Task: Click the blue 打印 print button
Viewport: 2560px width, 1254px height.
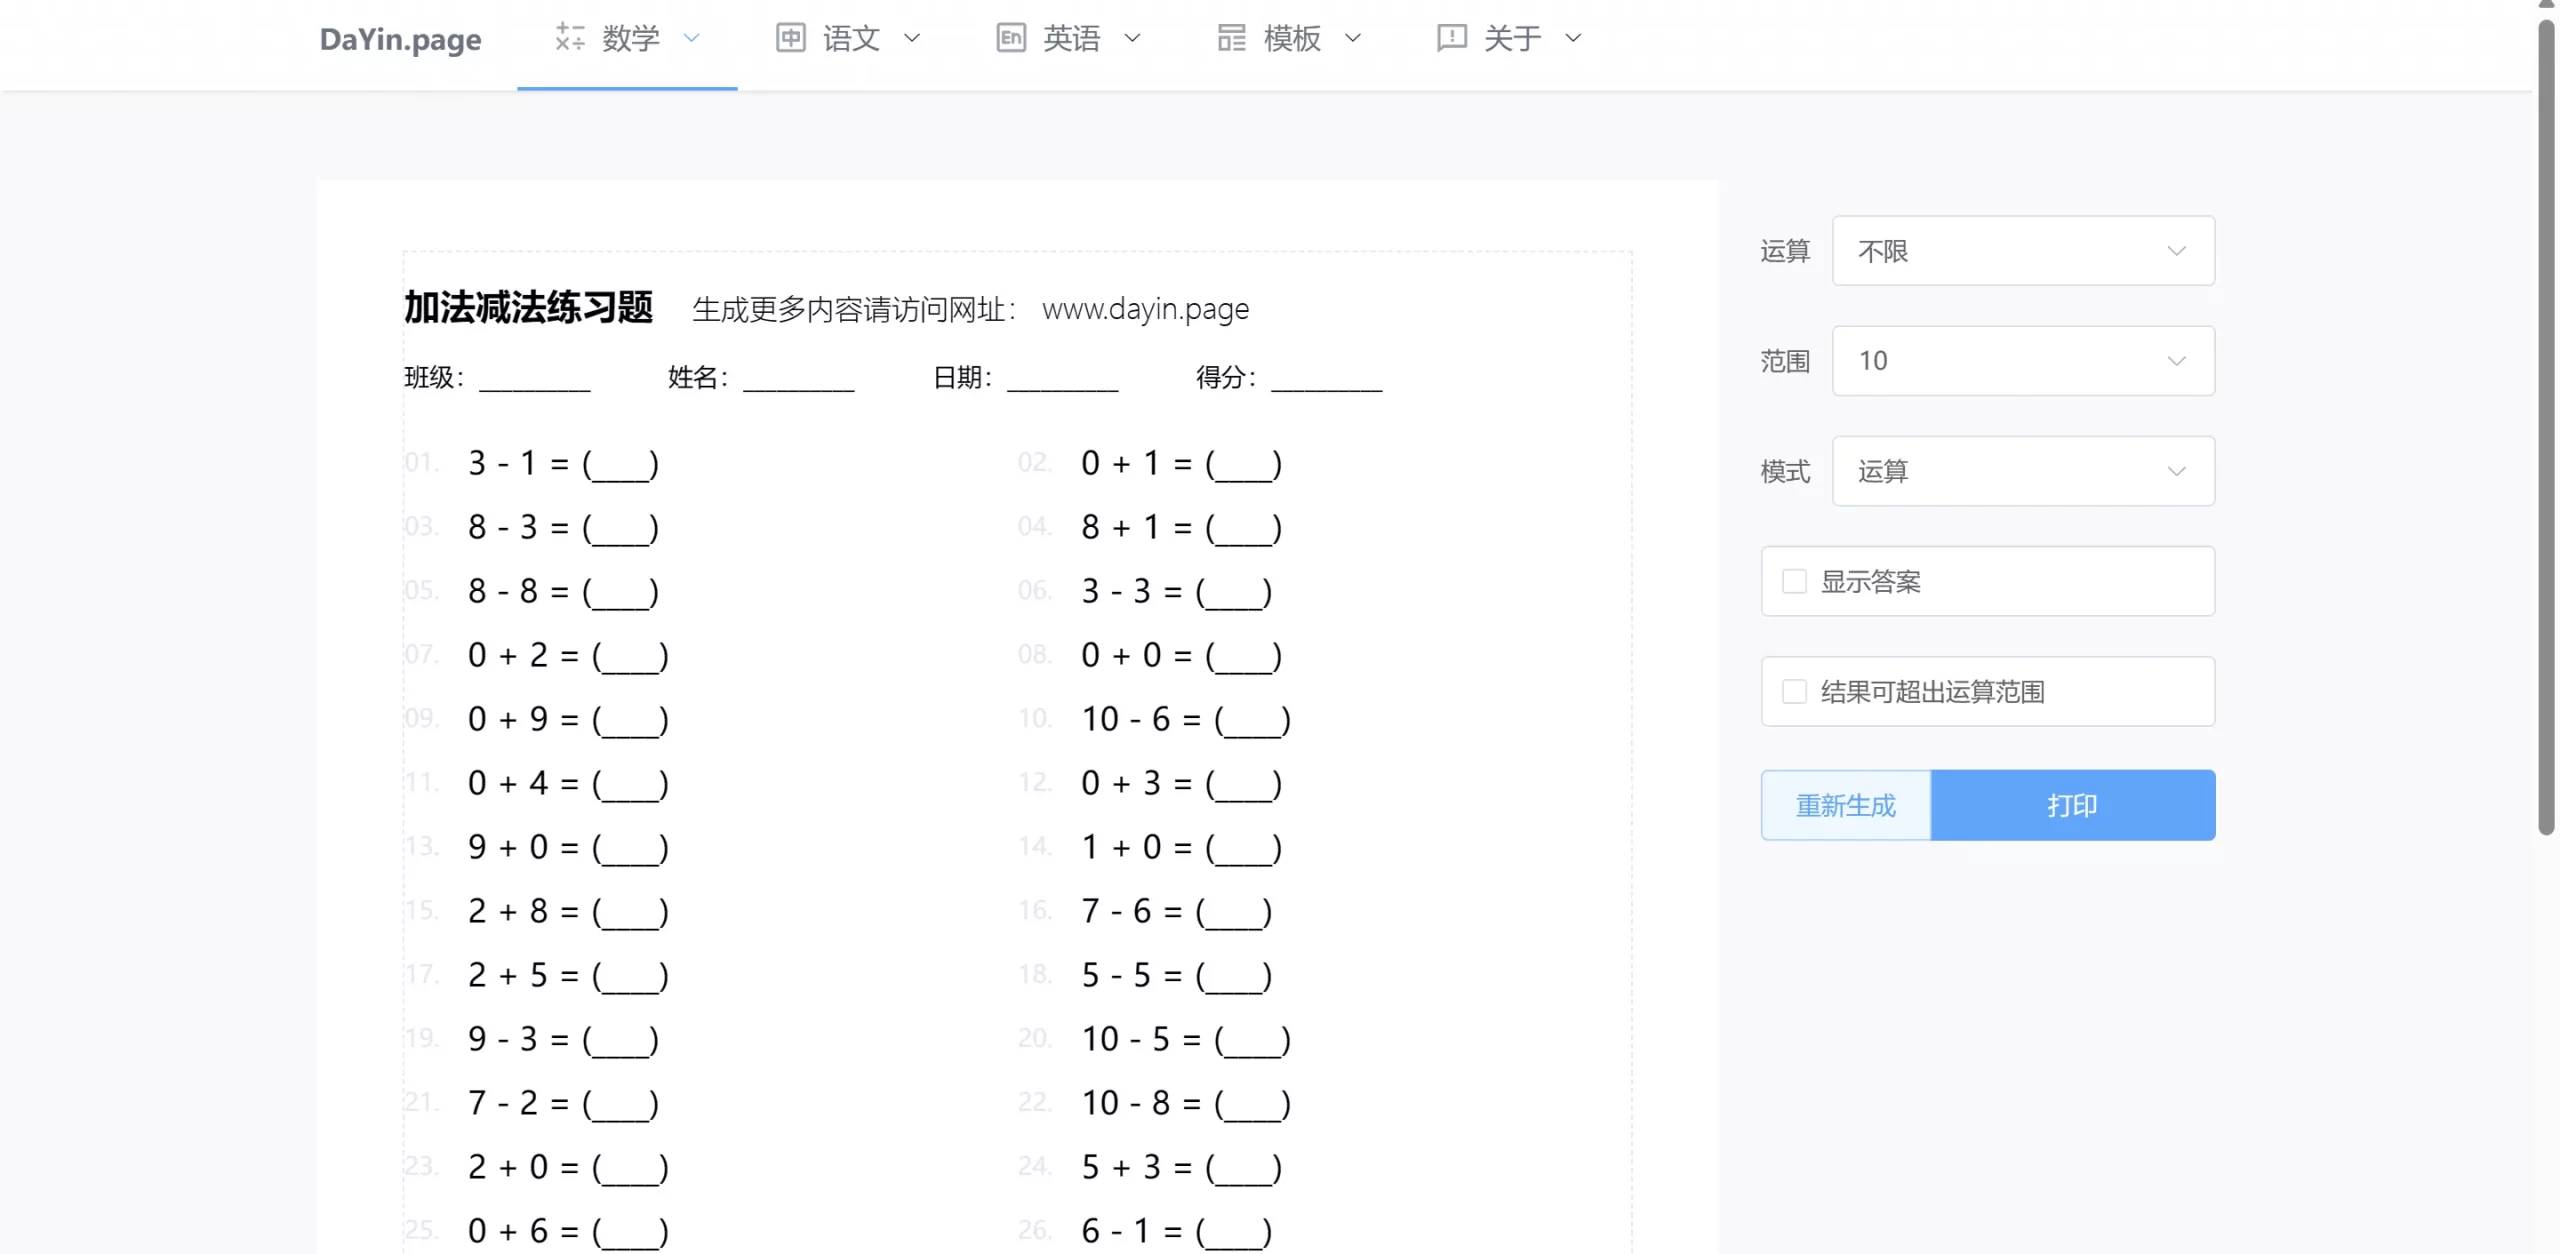Action: click(x=2072, y=805)
